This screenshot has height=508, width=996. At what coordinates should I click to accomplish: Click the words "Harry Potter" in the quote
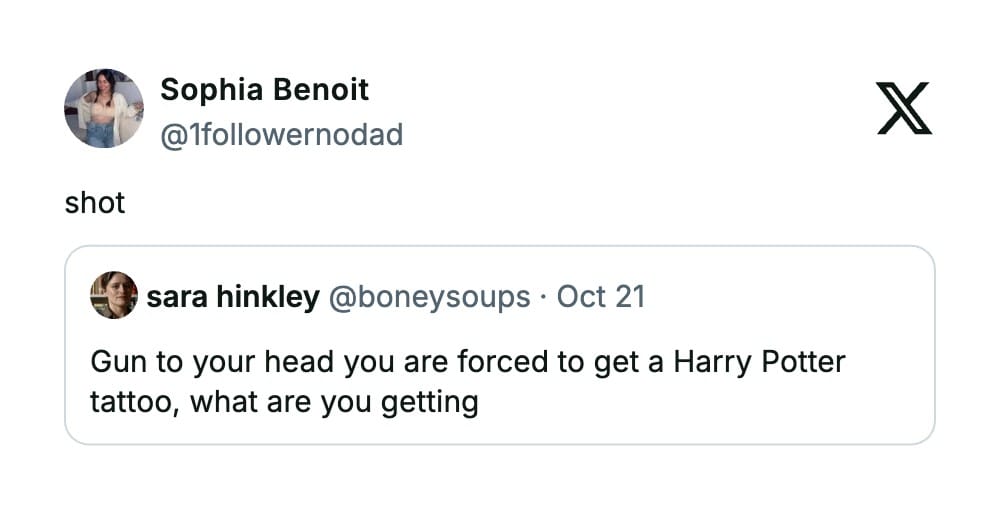click(759, 361)
